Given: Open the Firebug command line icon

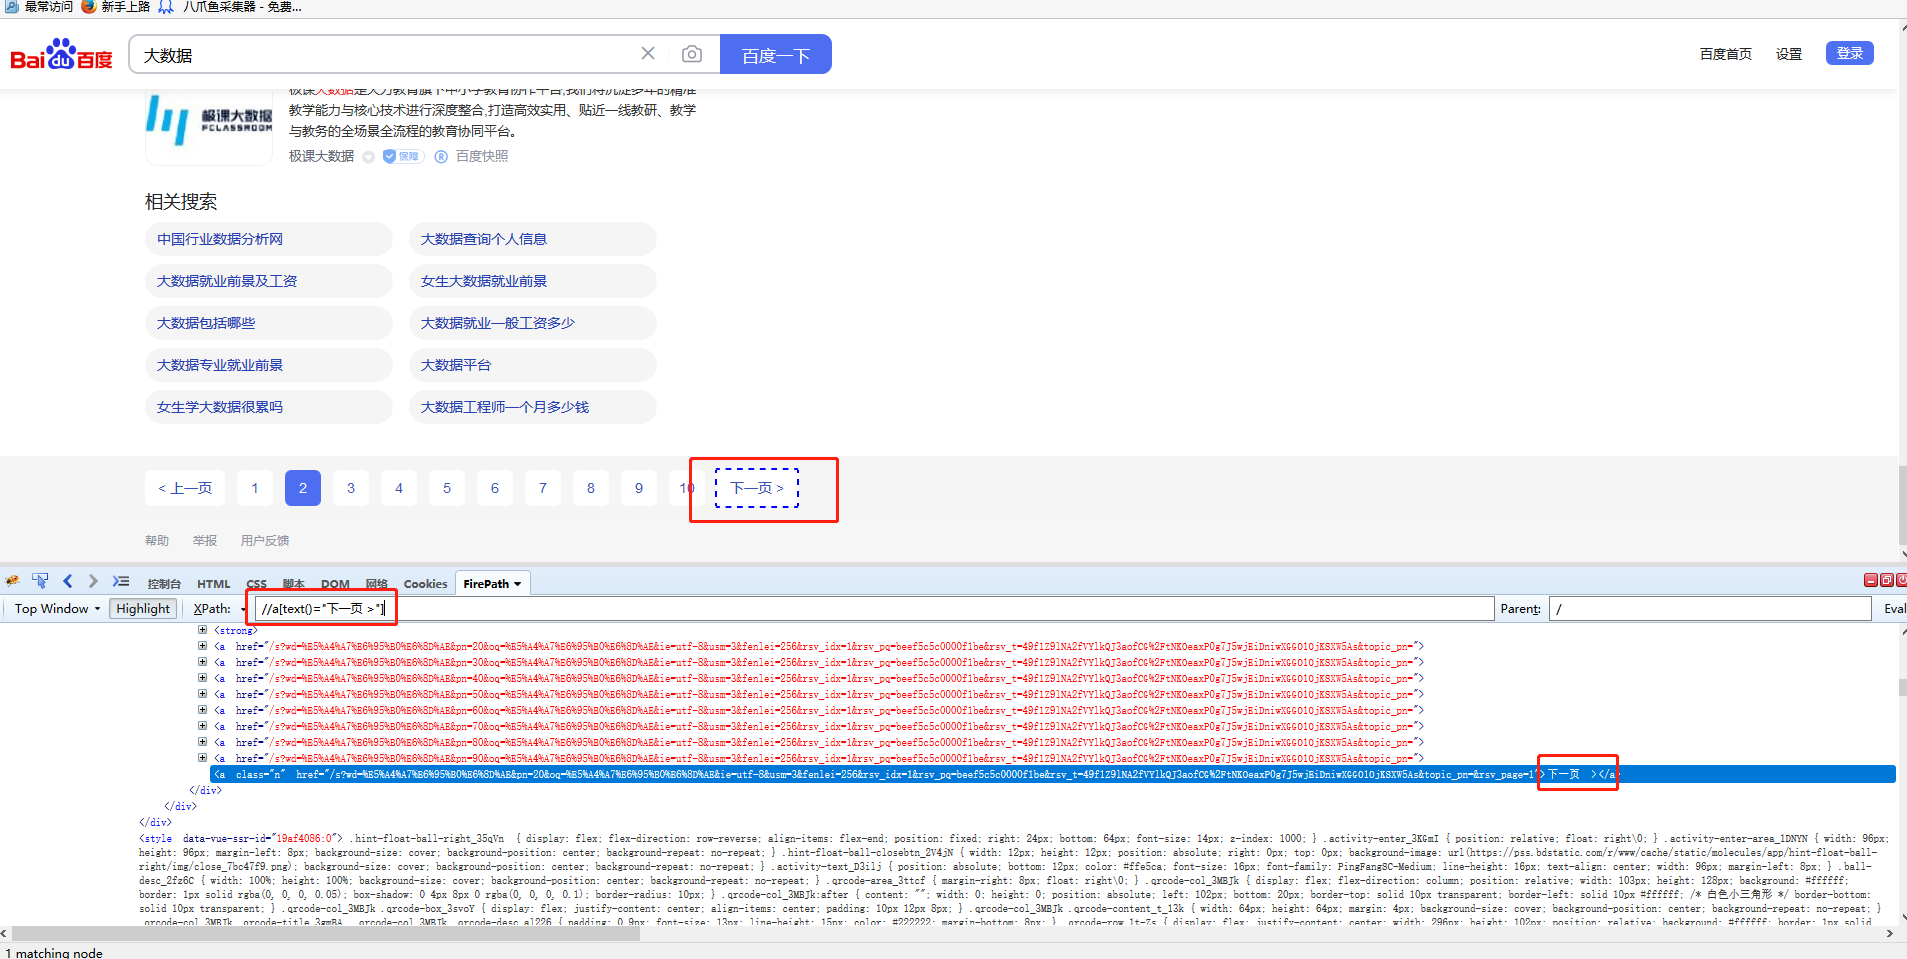Looking at the screenshot, I should pos(121,581).
